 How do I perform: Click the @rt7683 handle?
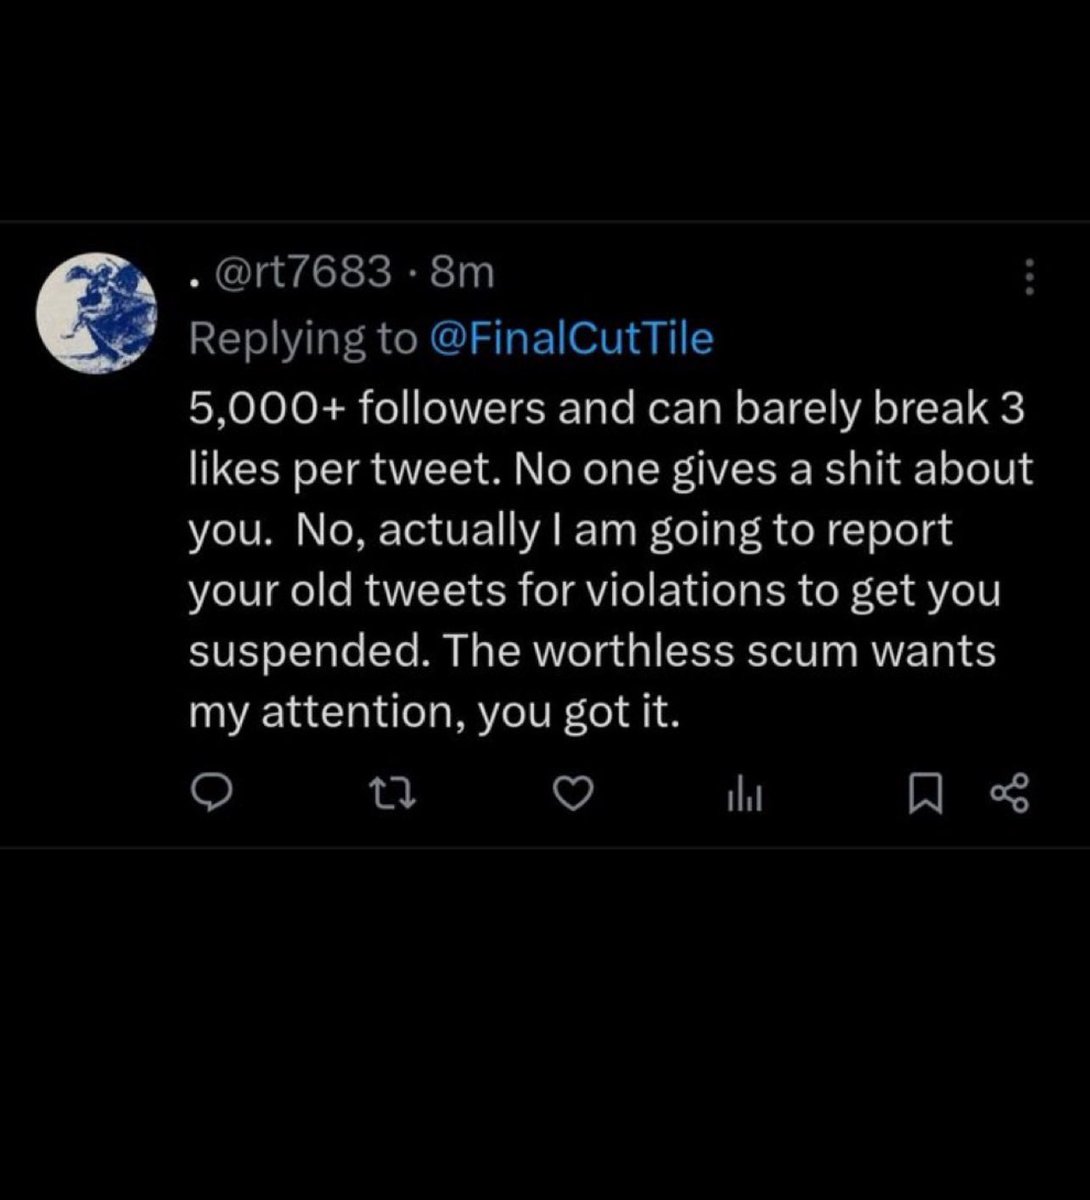coord(303,272)
